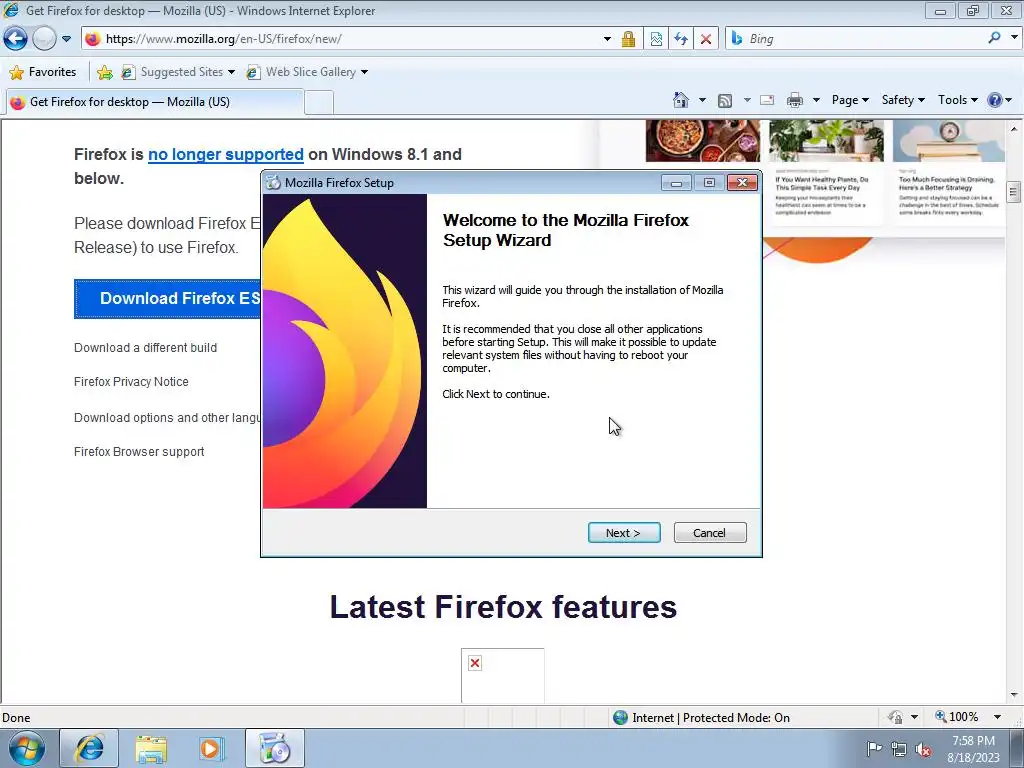Expand the Print options dropdown arrow

click(816, 100)
